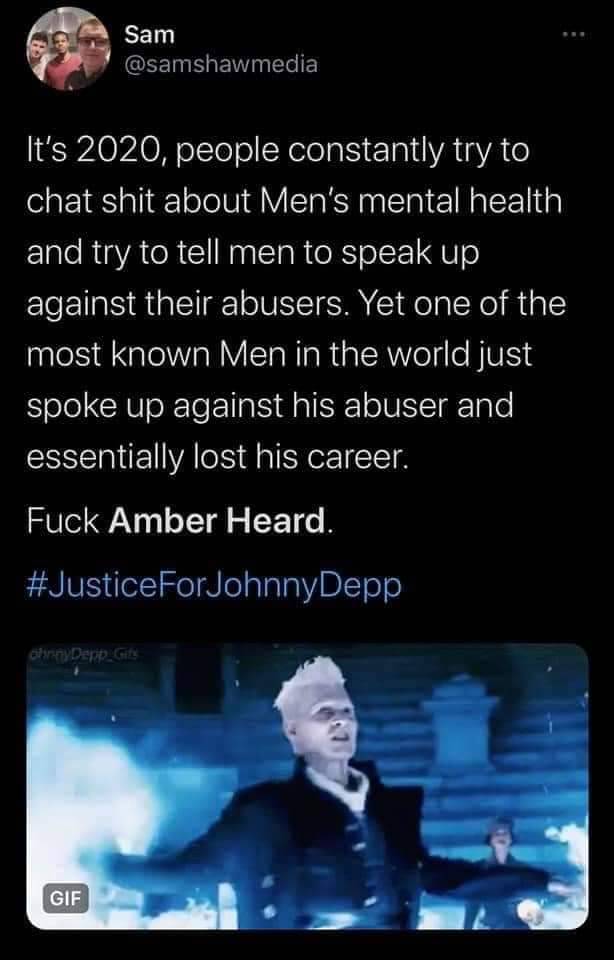Open the tweet's three-dot more options menu

[575, 34]
